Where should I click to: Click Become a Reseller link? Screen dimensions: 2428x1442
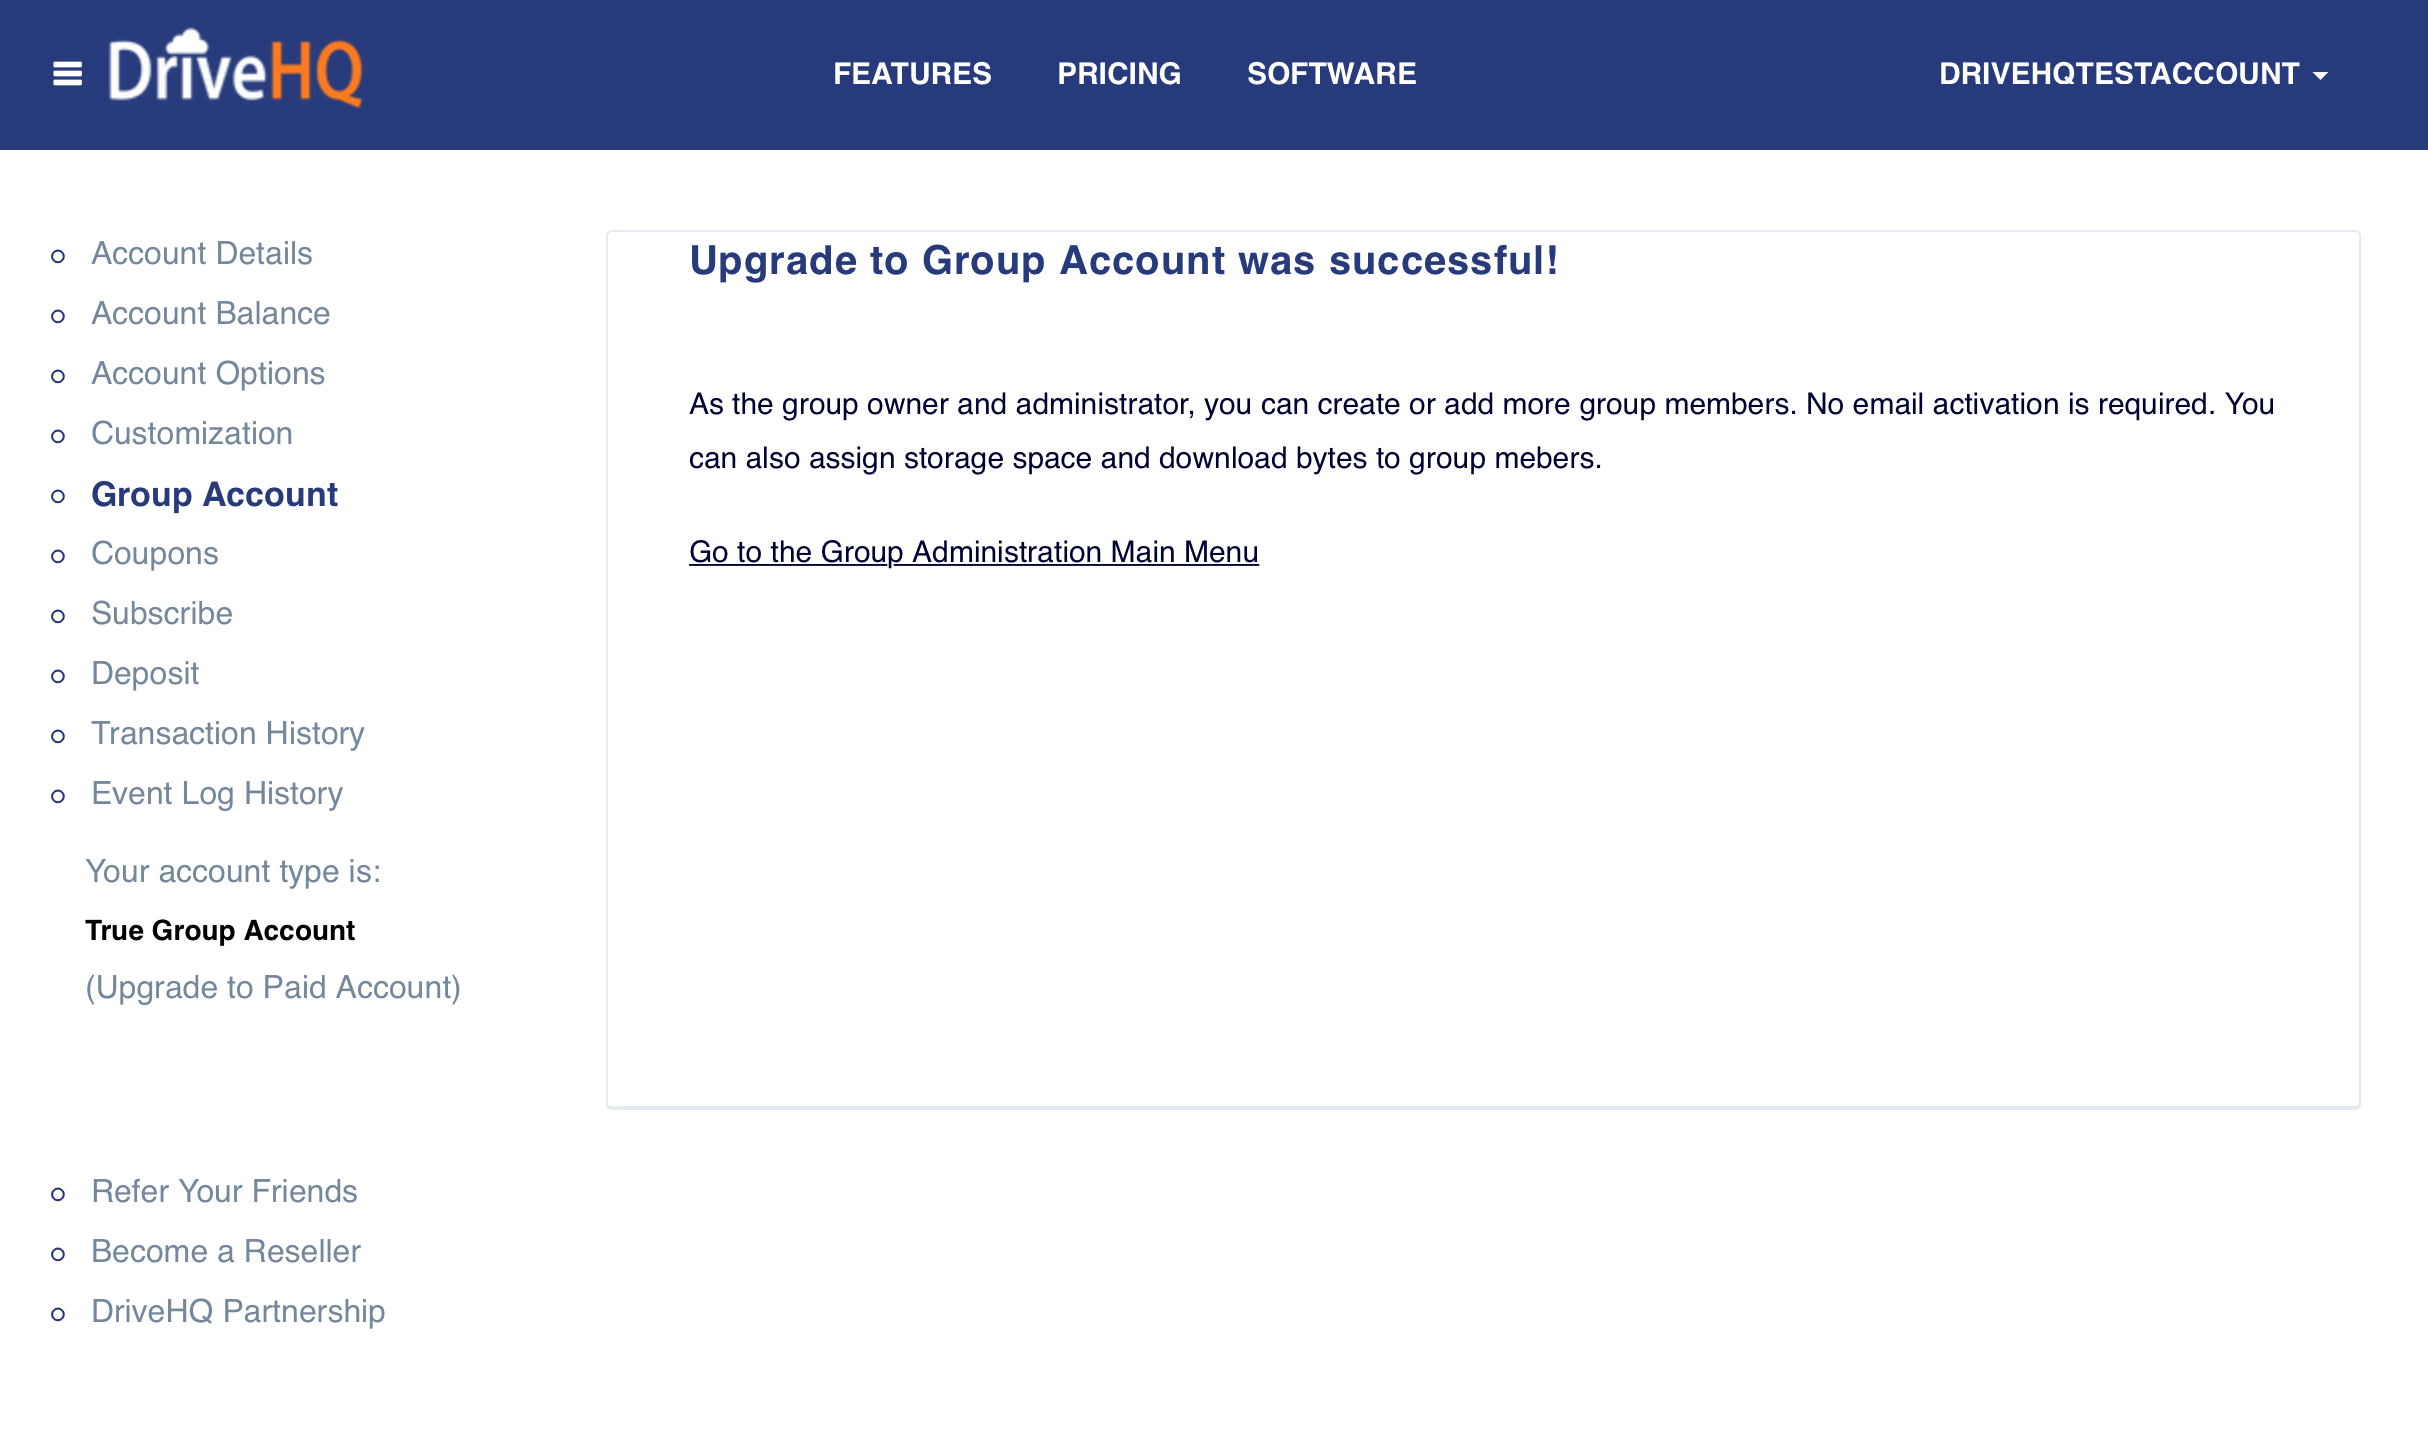pos(225,1252)
